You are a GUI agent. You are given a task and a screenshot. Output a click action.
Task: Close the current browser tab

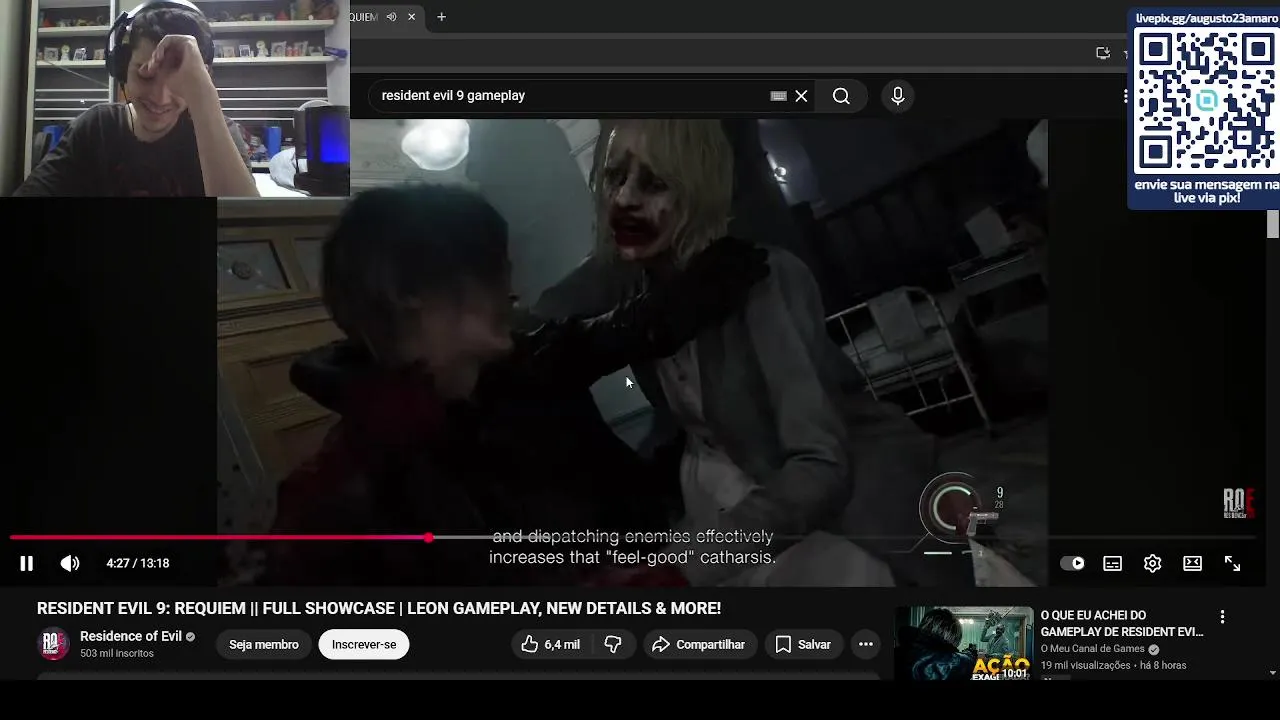411,17
